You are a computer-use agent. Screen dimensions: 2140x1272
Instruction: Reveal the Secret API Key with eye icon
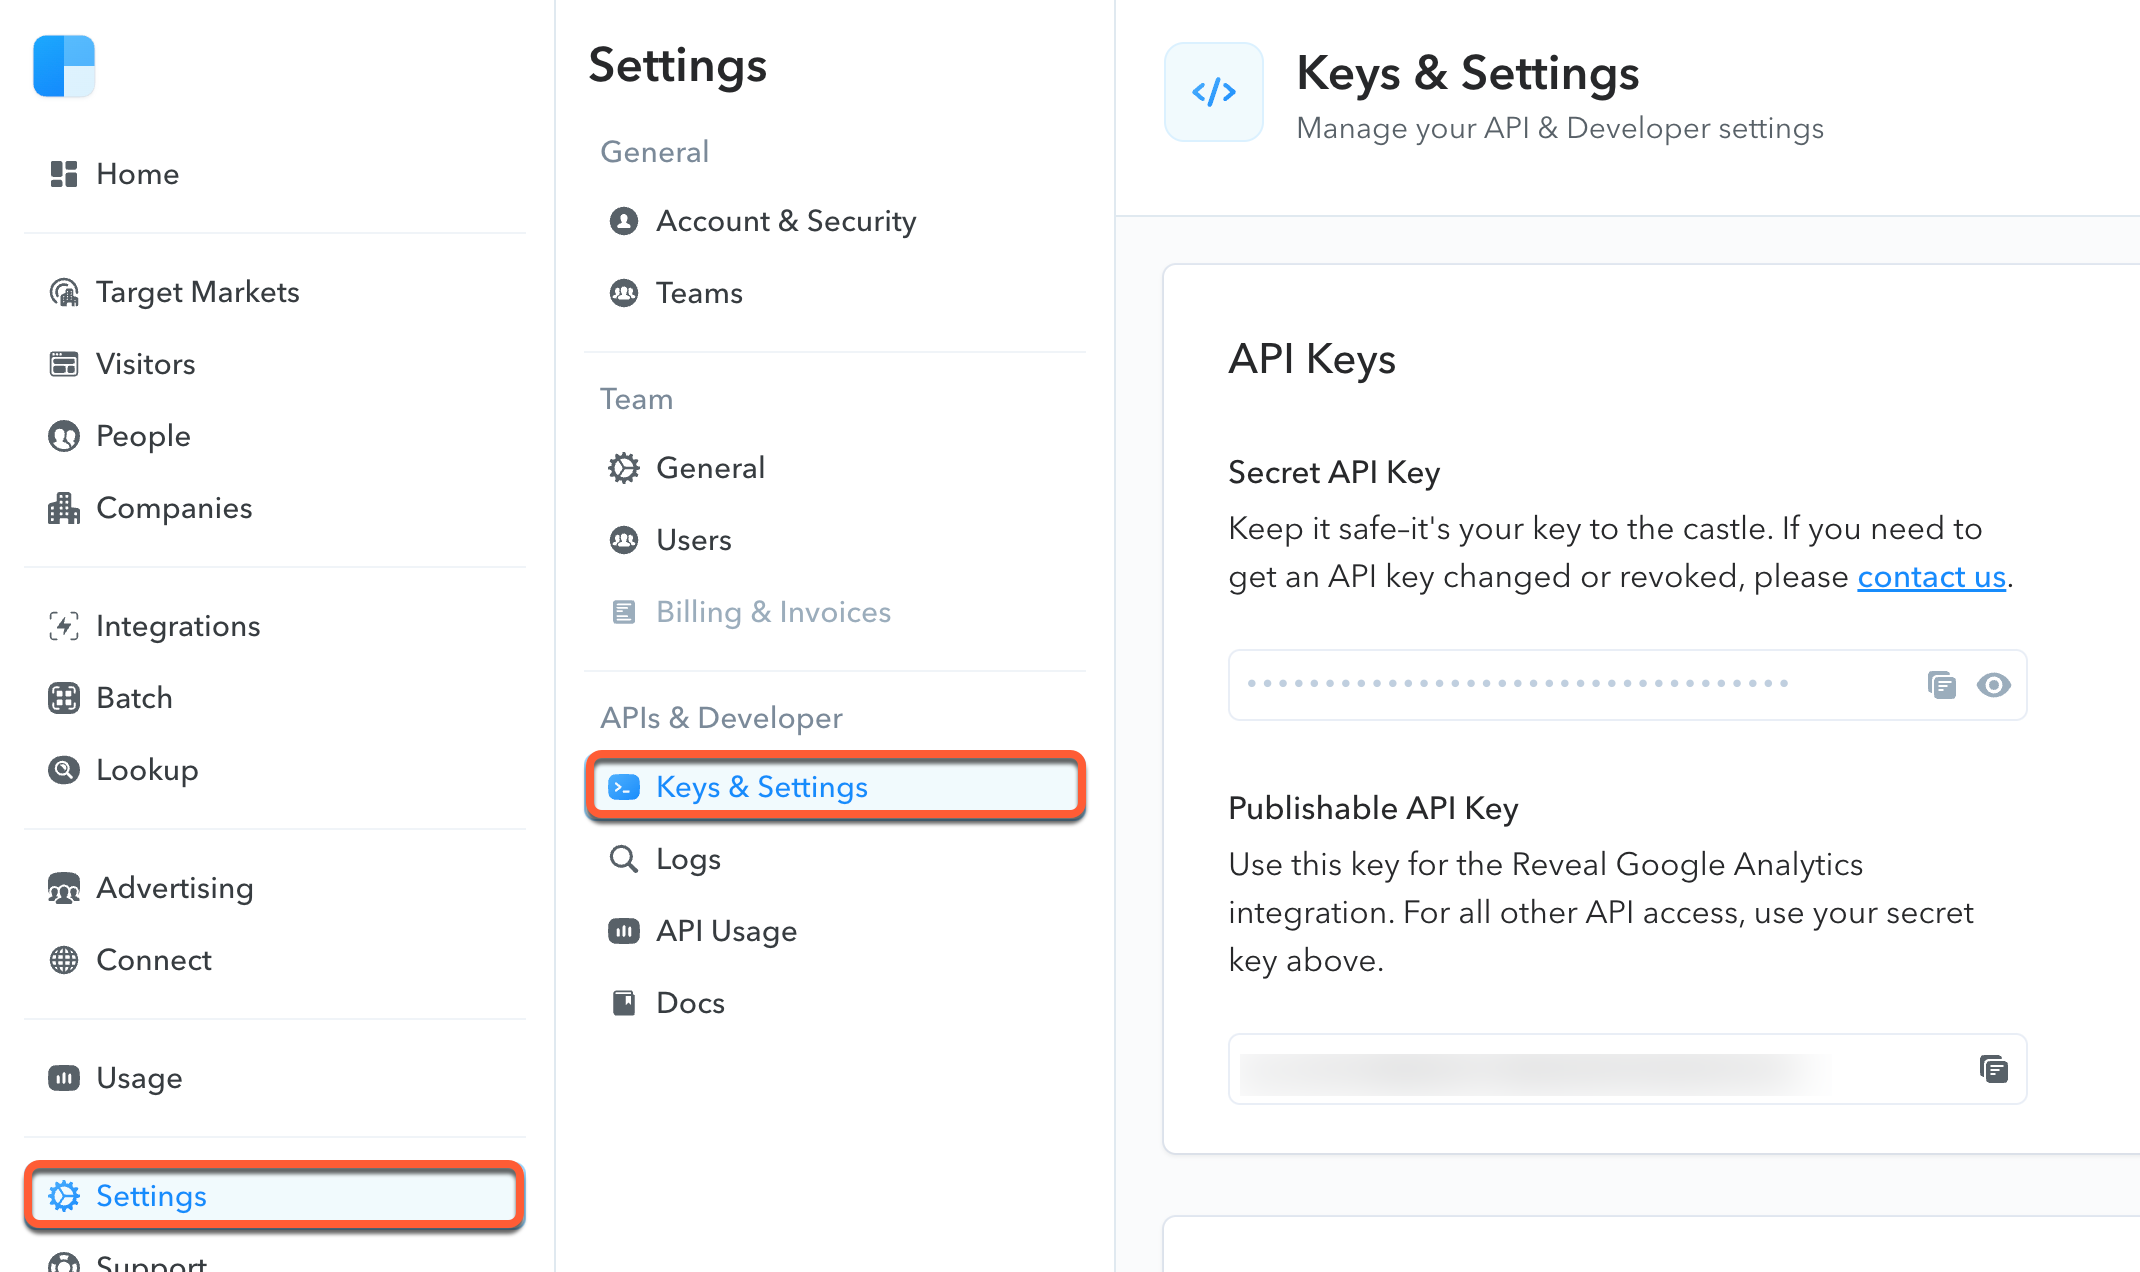click(x=1993, y=685)
